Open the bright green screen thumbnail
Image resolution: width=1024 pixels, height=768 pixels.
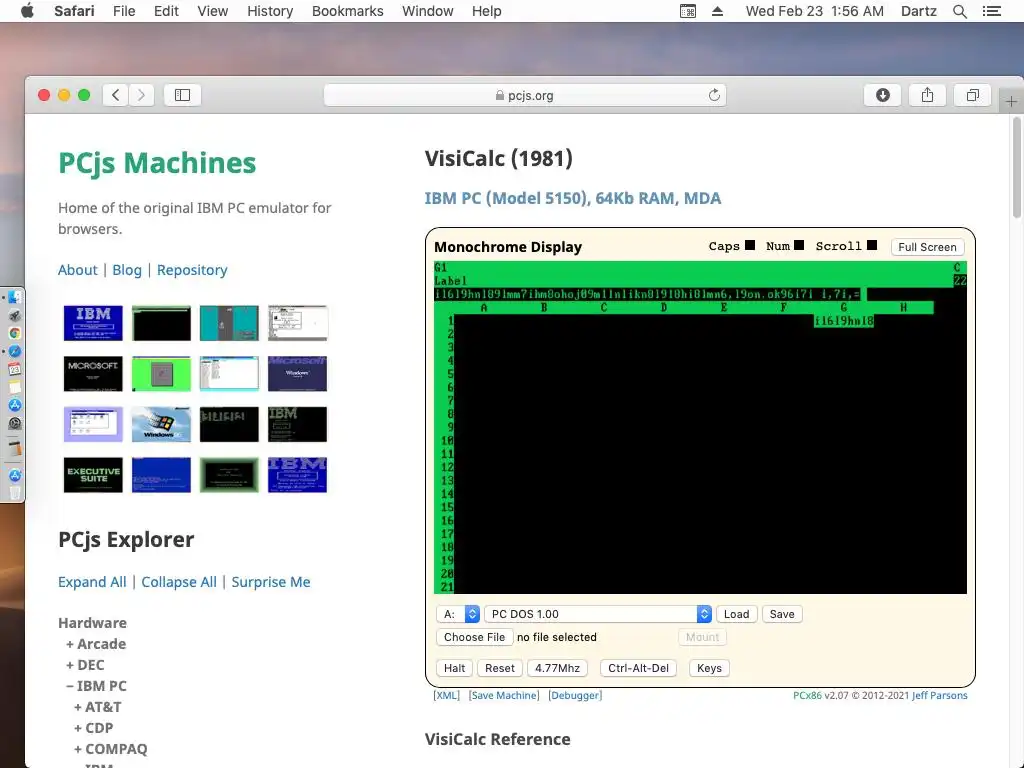161,374
